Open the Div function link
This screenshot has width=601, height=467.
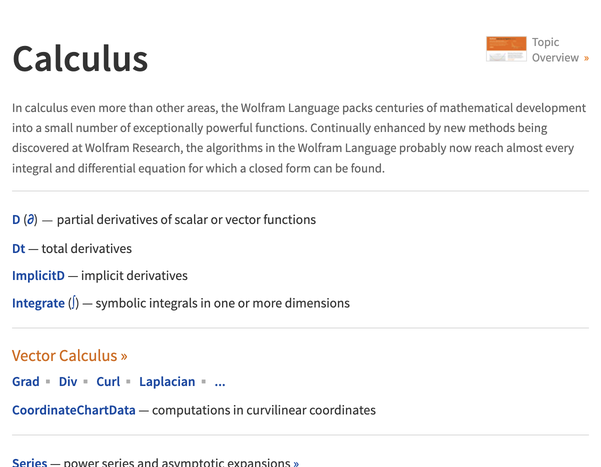[68, 382]
